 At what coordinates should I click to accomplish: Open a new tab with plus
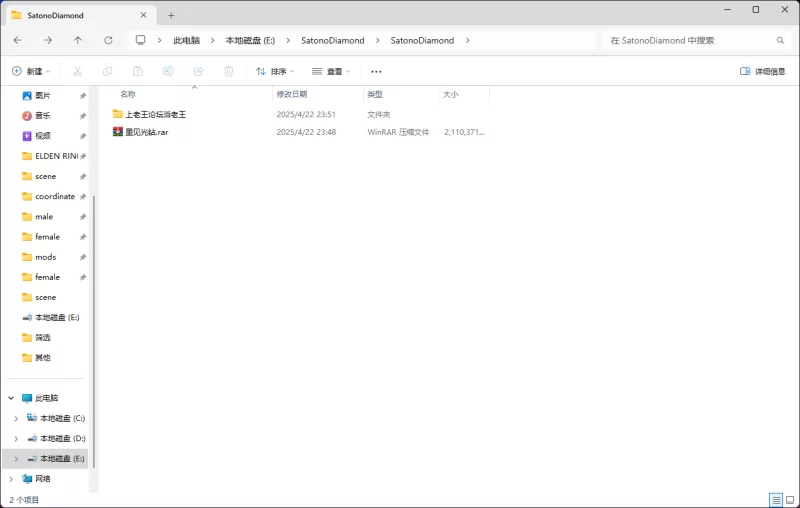pos(171,16)
